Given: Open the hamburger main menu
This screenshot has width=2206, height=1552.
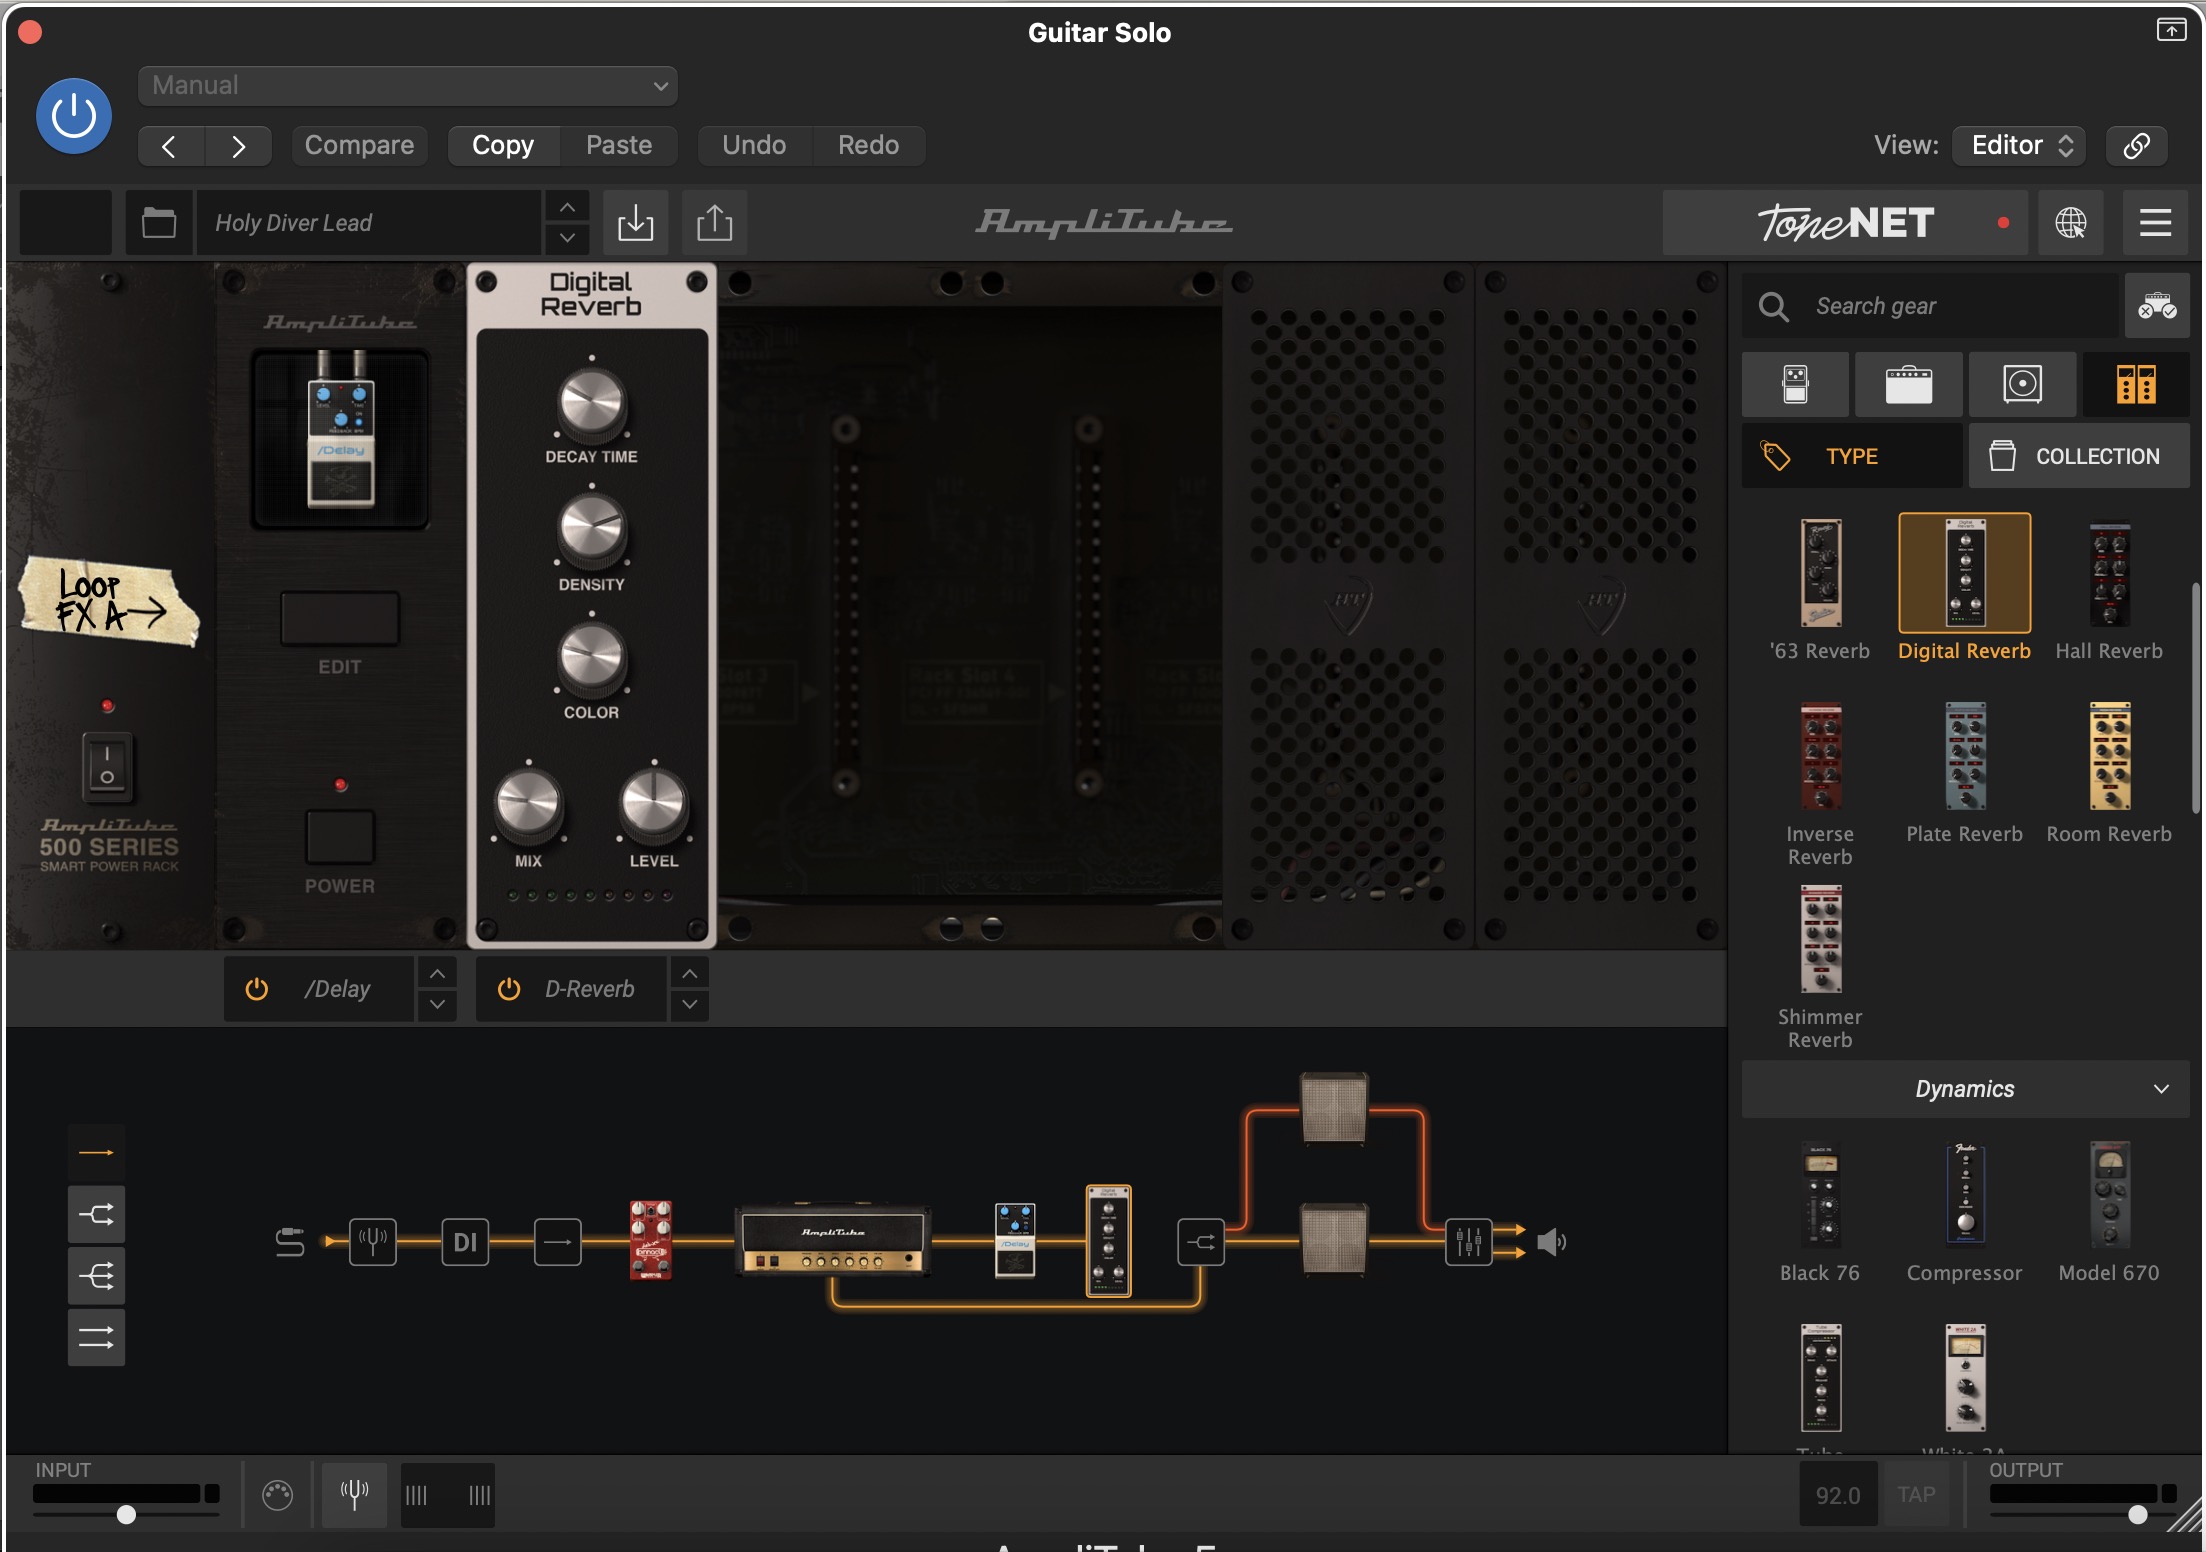Looking at the screenshot, I should 2155,222.
